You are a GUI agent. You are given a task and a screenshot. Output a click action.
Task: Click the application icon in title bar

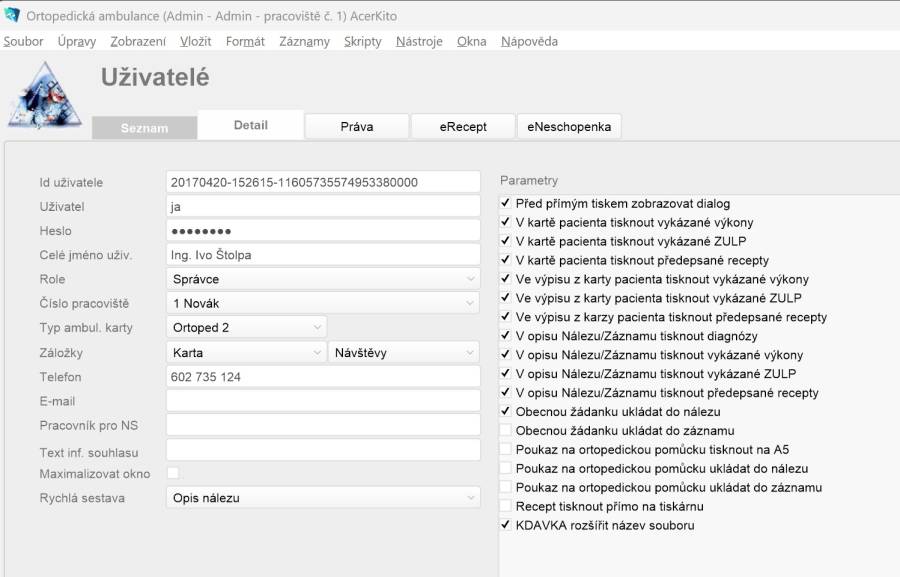12,14
